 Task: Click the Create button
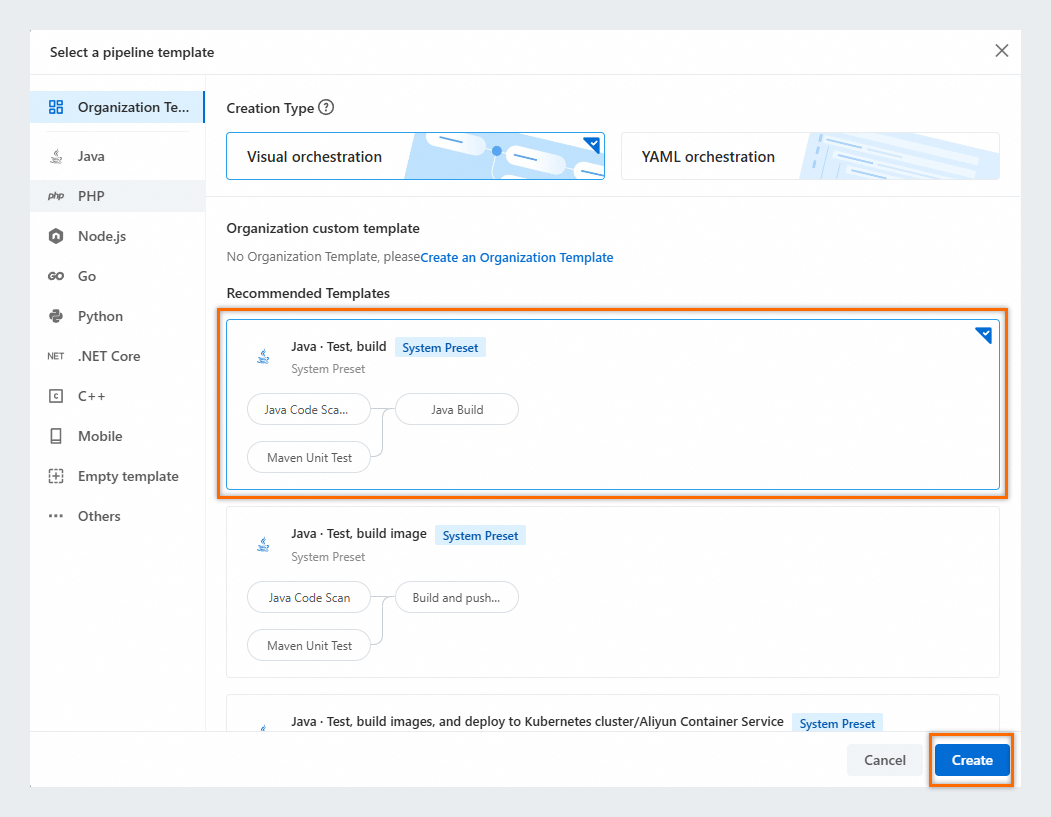(x=971, y=760)
